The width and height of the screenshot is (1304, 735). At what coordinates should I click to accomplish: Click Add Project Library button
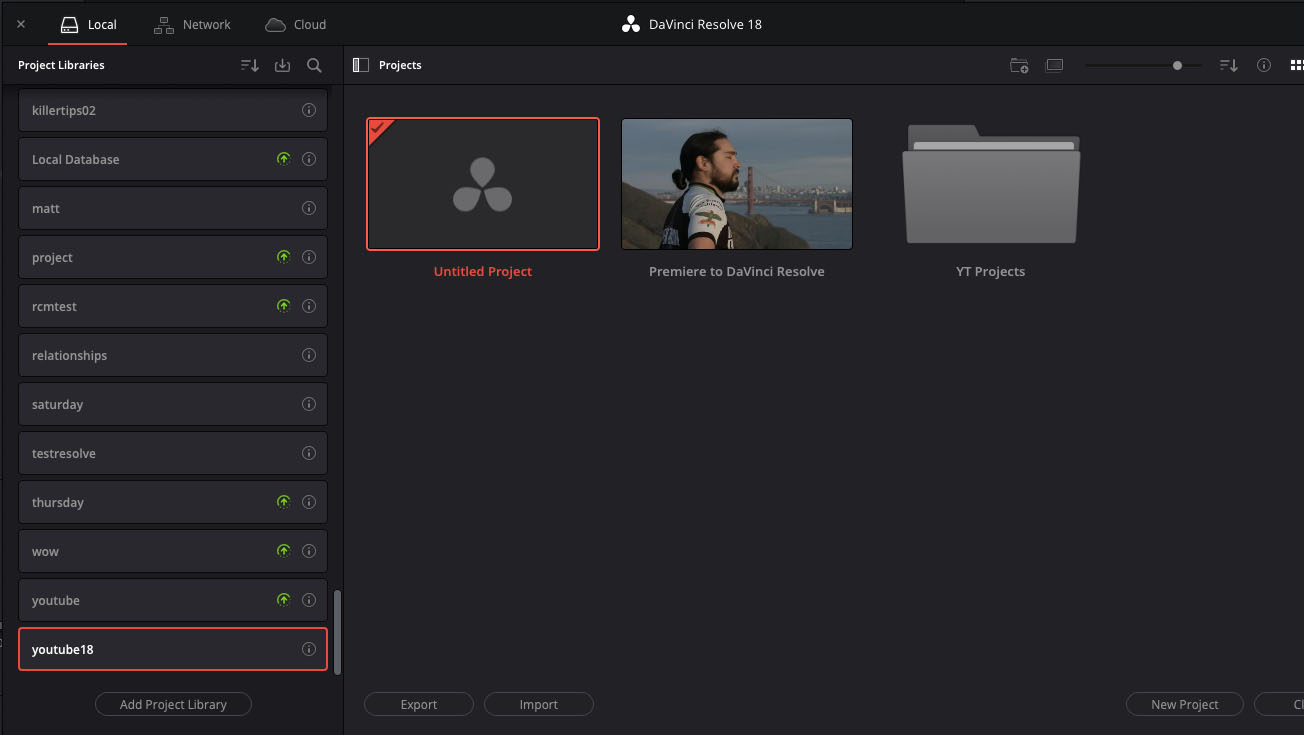tap(173, 704)
